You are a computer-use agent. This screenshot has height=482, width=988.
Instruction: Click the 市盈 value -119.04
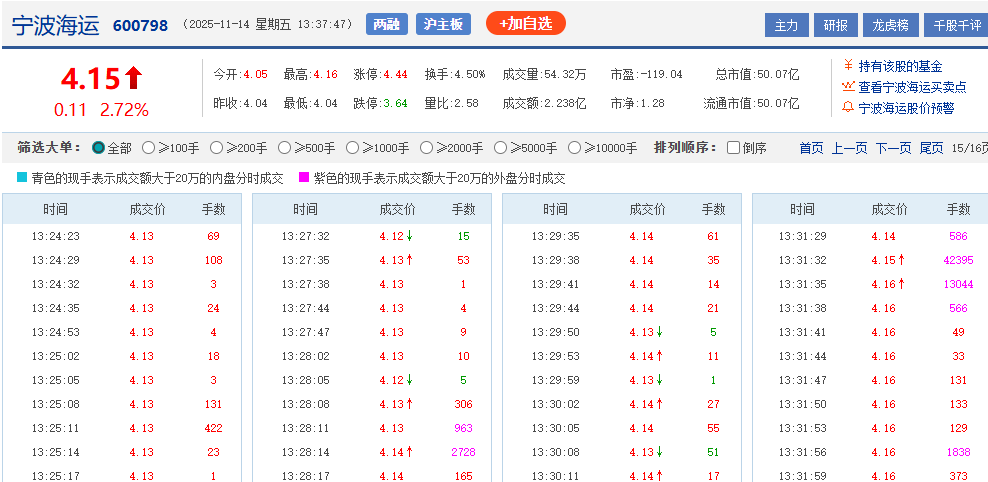661,74
